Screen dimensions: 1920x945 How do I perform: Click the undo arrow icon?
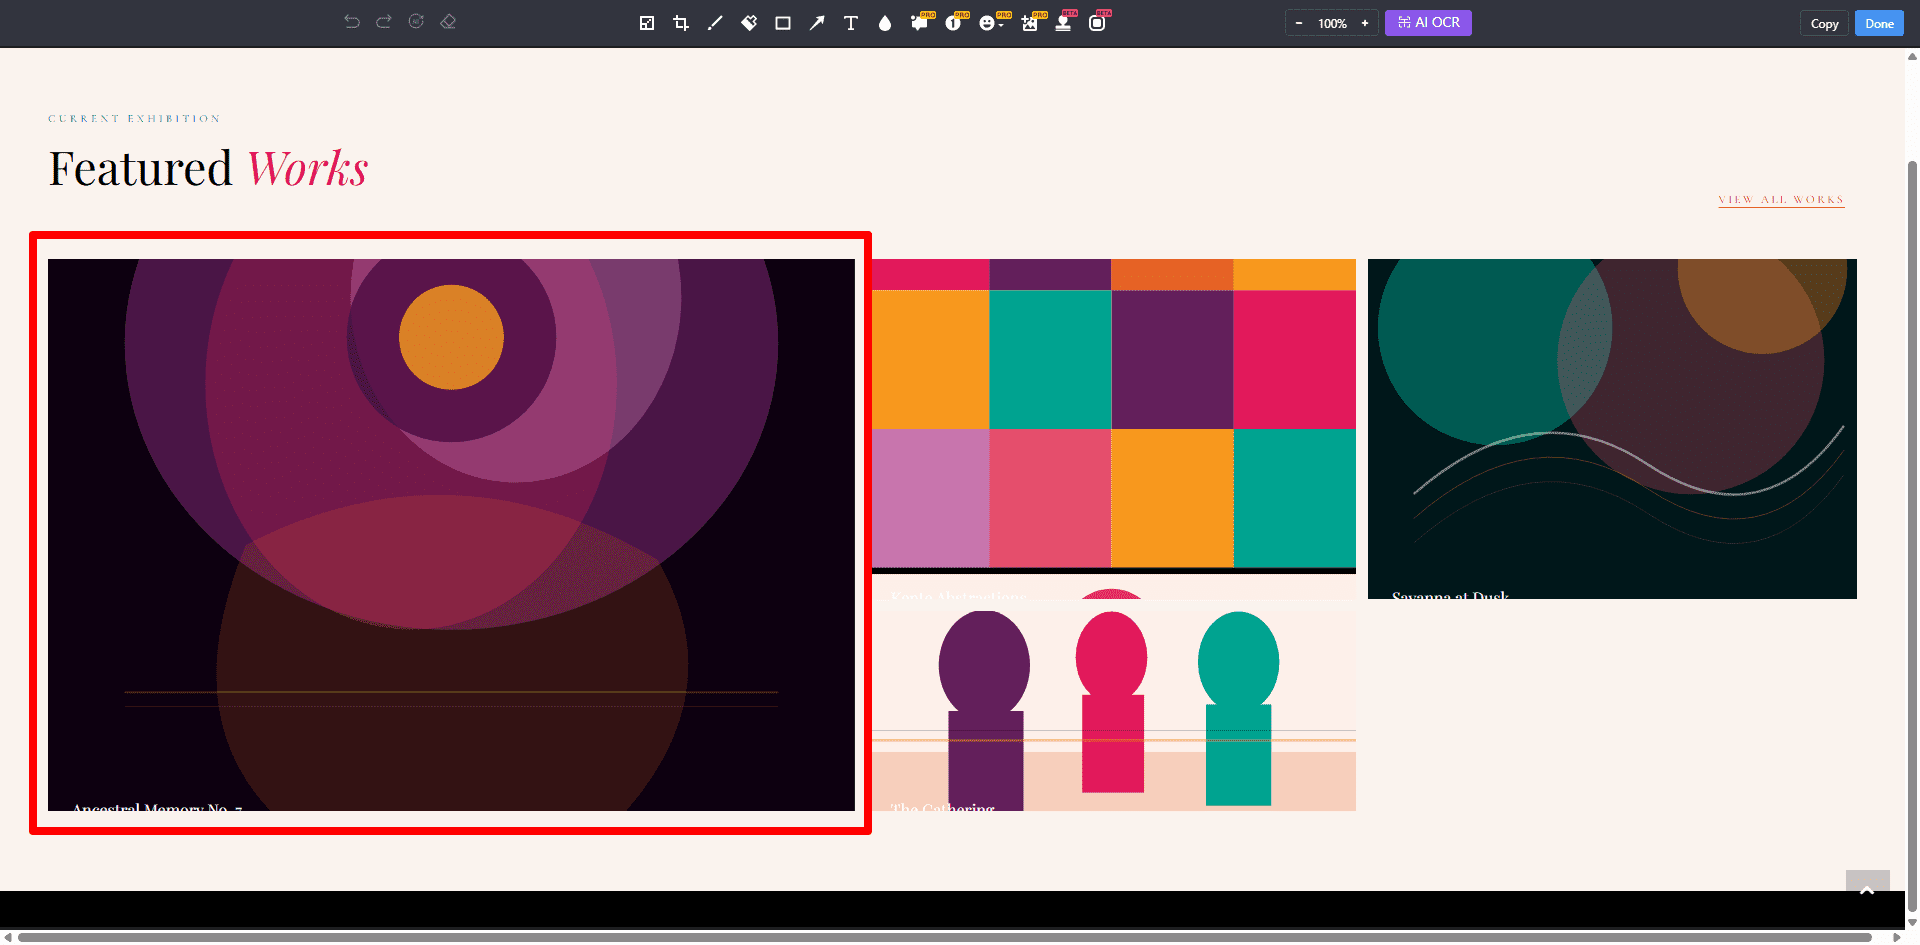pos(352,22)
